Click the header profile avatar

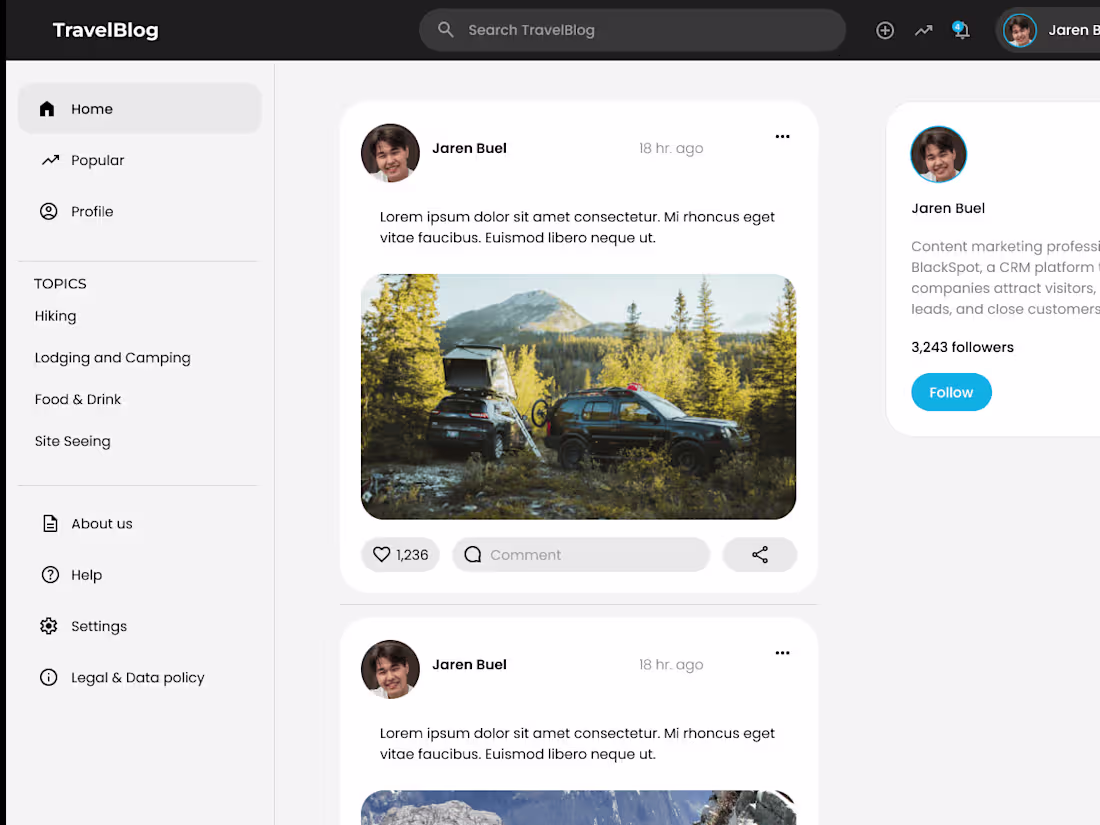click(1019, 30)
